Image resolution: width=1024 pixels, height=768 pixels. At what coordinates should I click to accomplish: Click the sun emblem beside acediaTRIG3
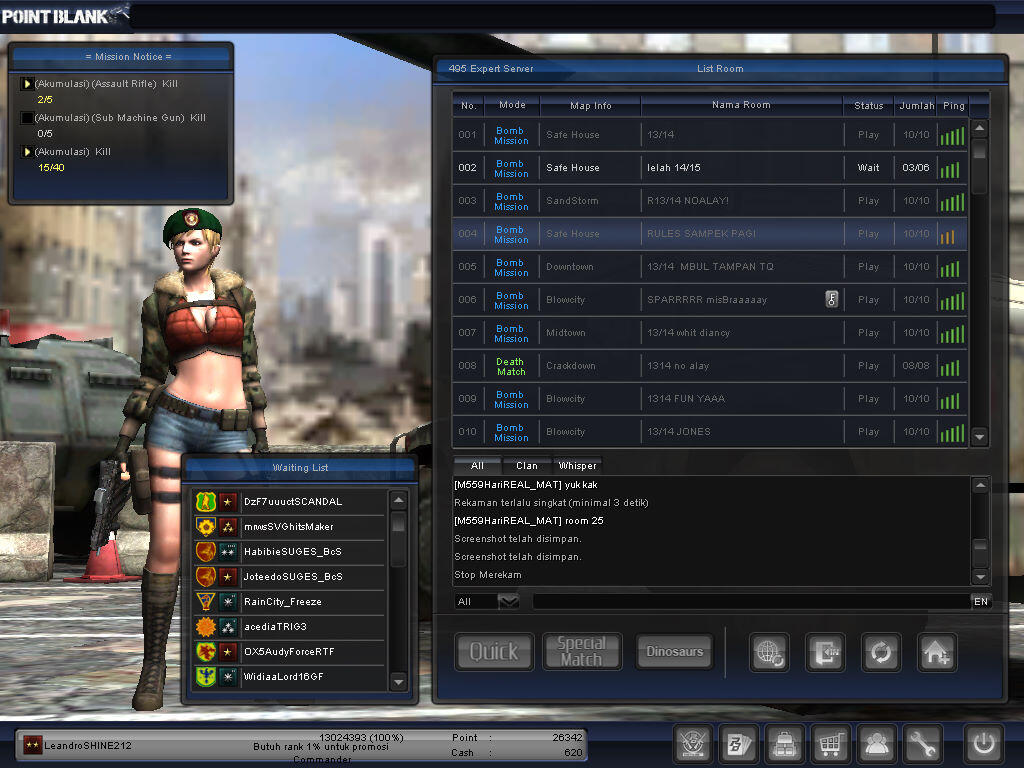click(x=206, y=627)
